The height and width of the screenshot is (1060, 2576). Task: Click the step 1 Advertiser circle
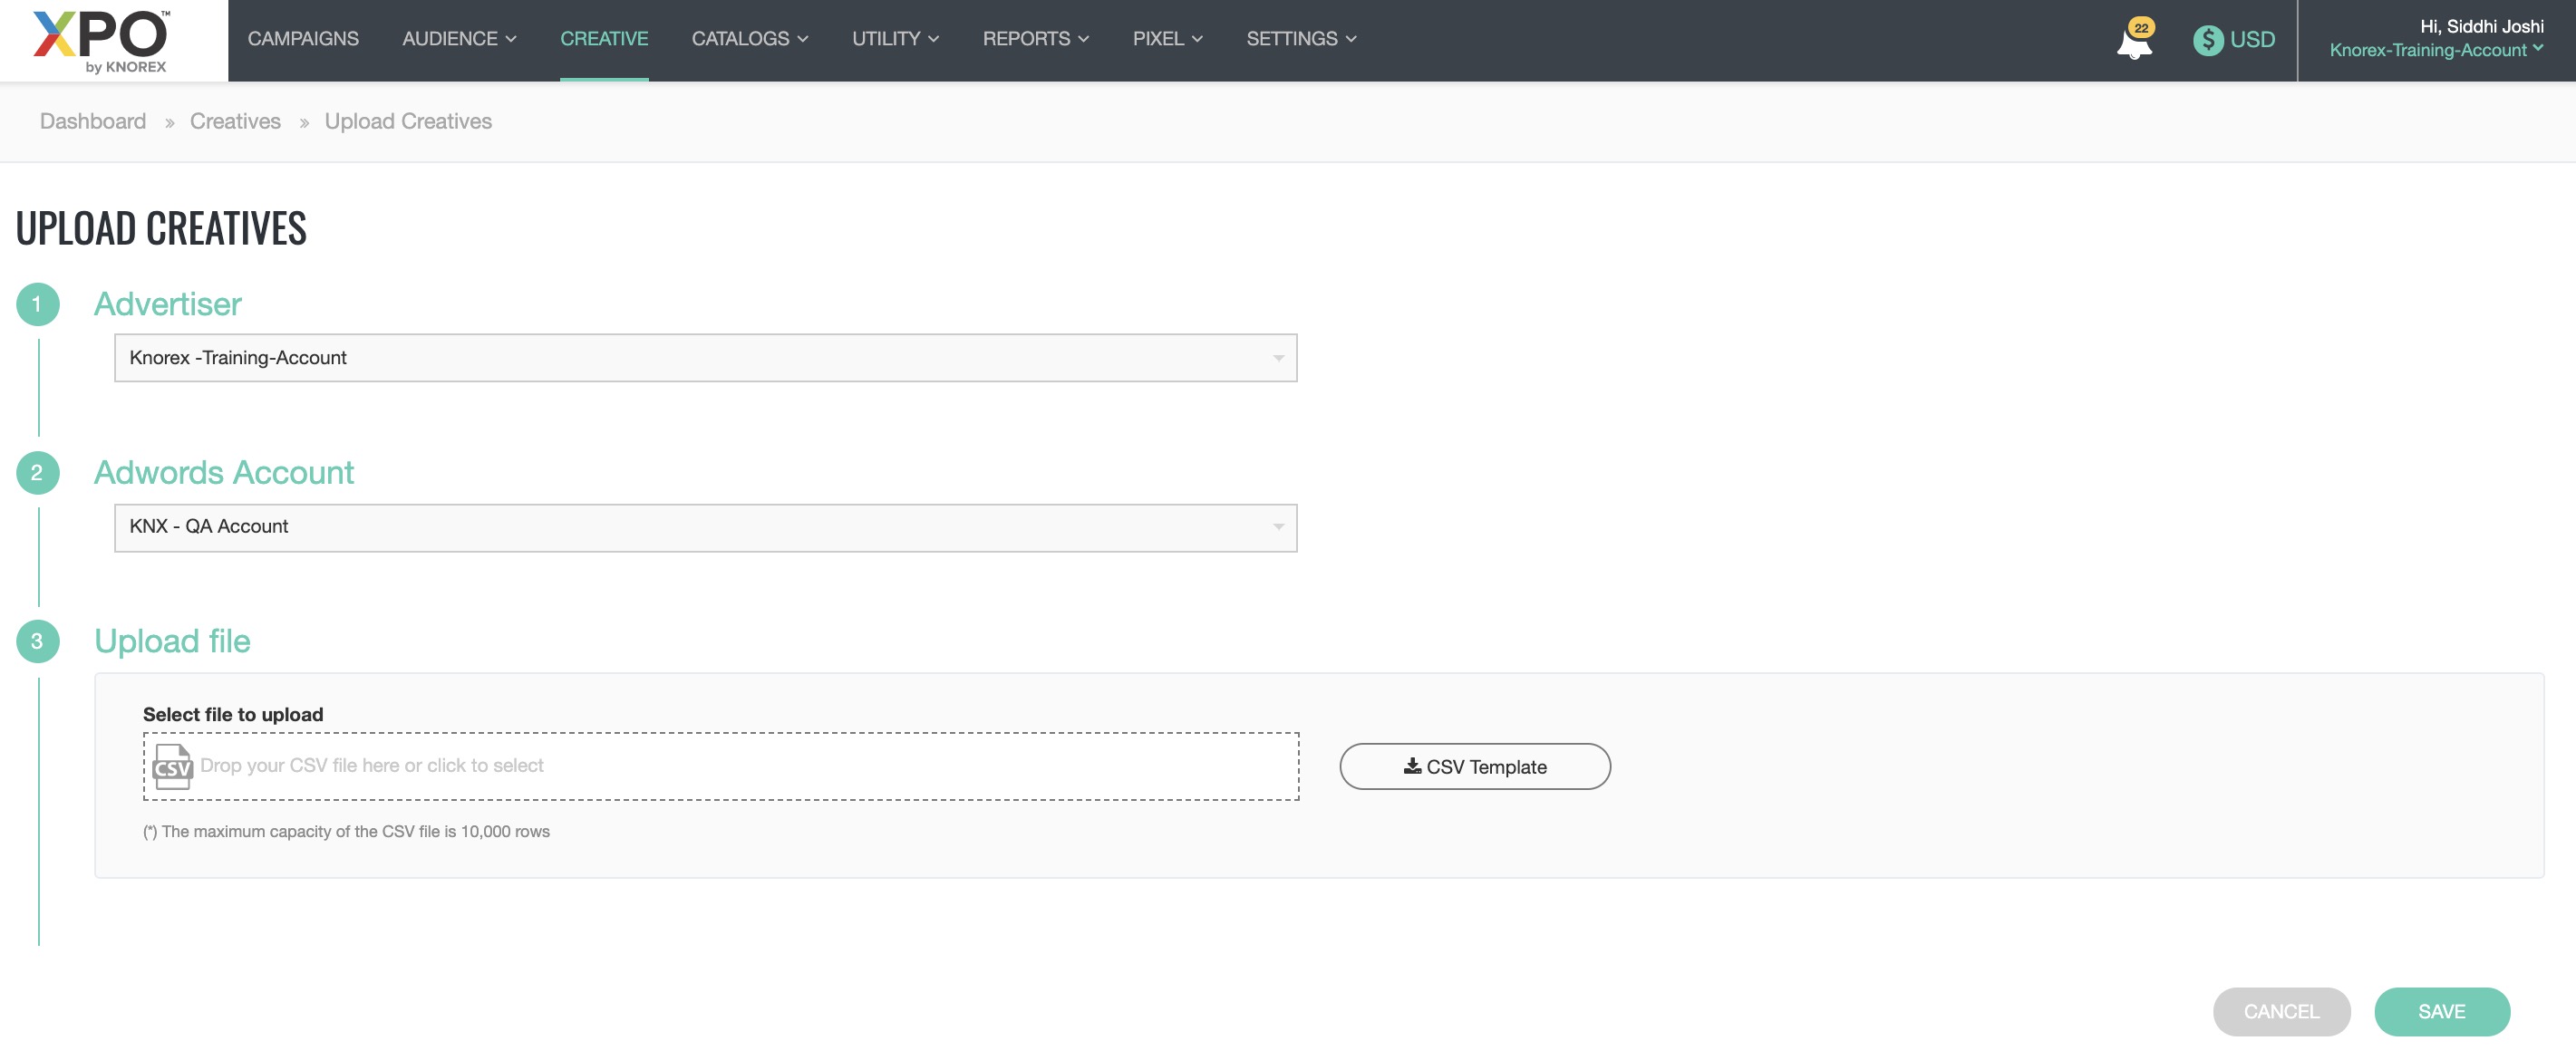[37, 304]
